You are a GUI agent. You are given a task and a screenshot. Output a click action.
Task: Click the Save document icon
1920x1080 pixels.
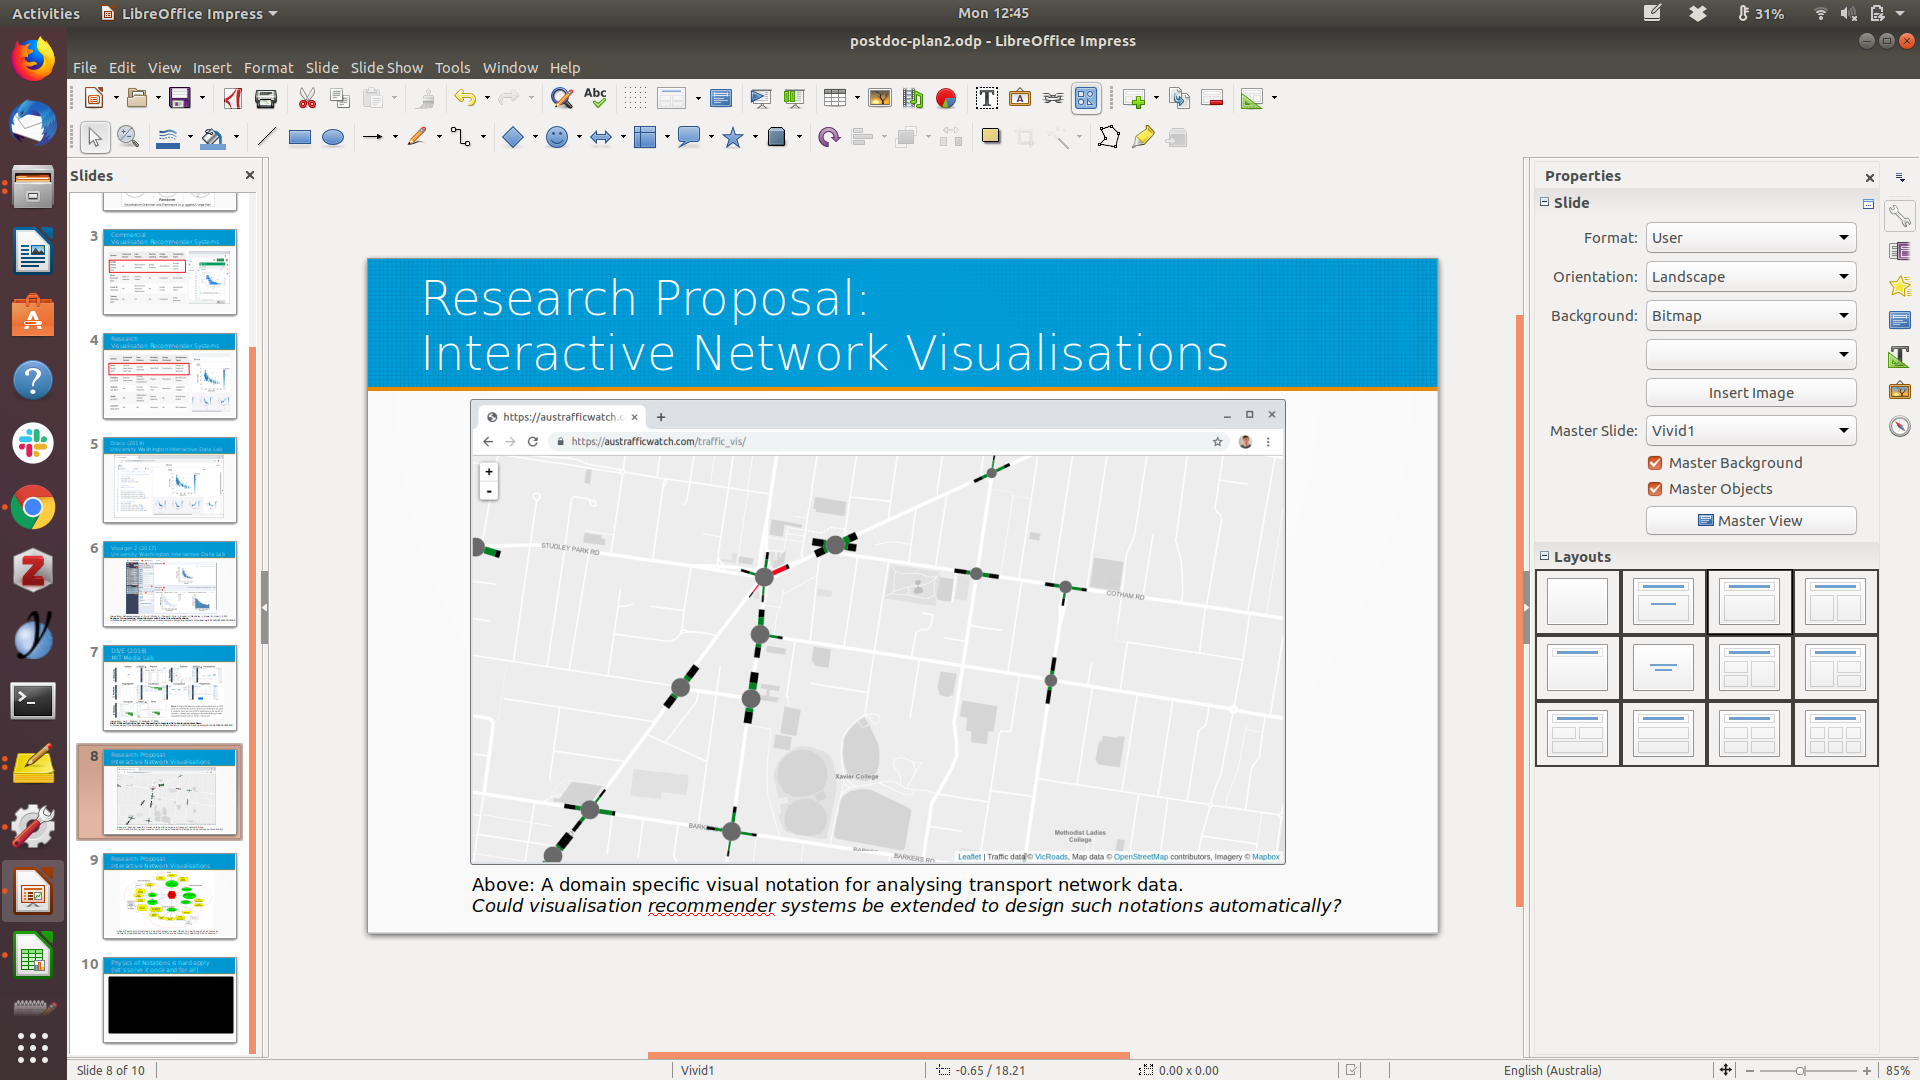(179, 98)
